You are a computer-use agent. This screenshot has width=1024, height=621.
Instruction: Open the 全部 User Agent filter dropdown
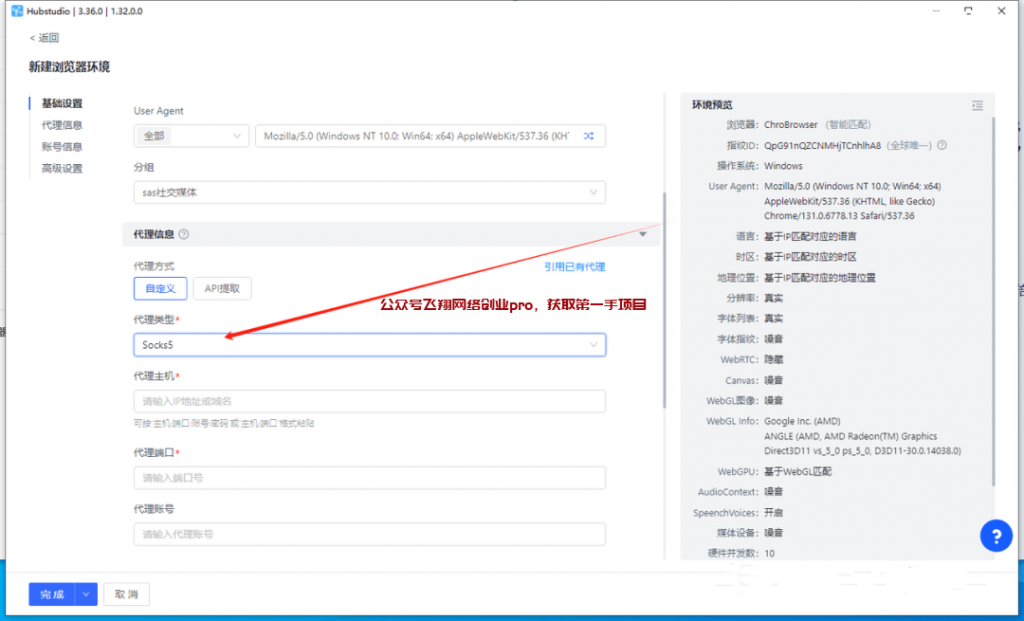click(x=190, y=135)
